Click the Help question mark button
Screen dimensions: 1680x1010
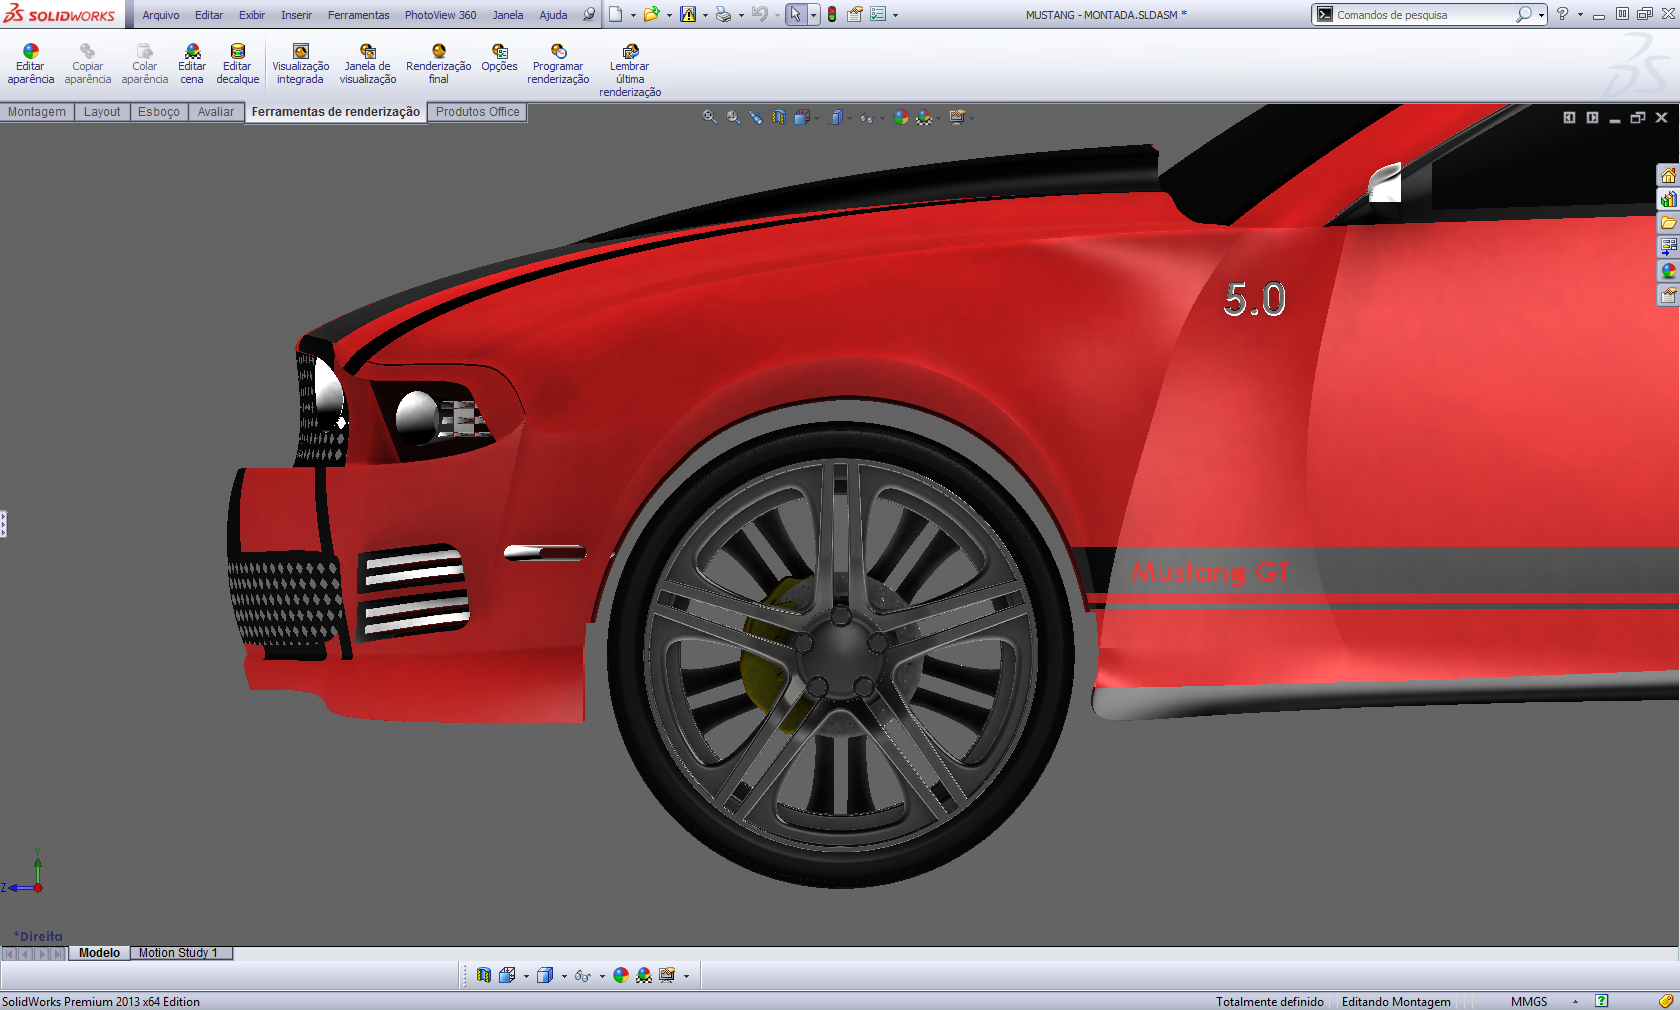[1562, 14]
